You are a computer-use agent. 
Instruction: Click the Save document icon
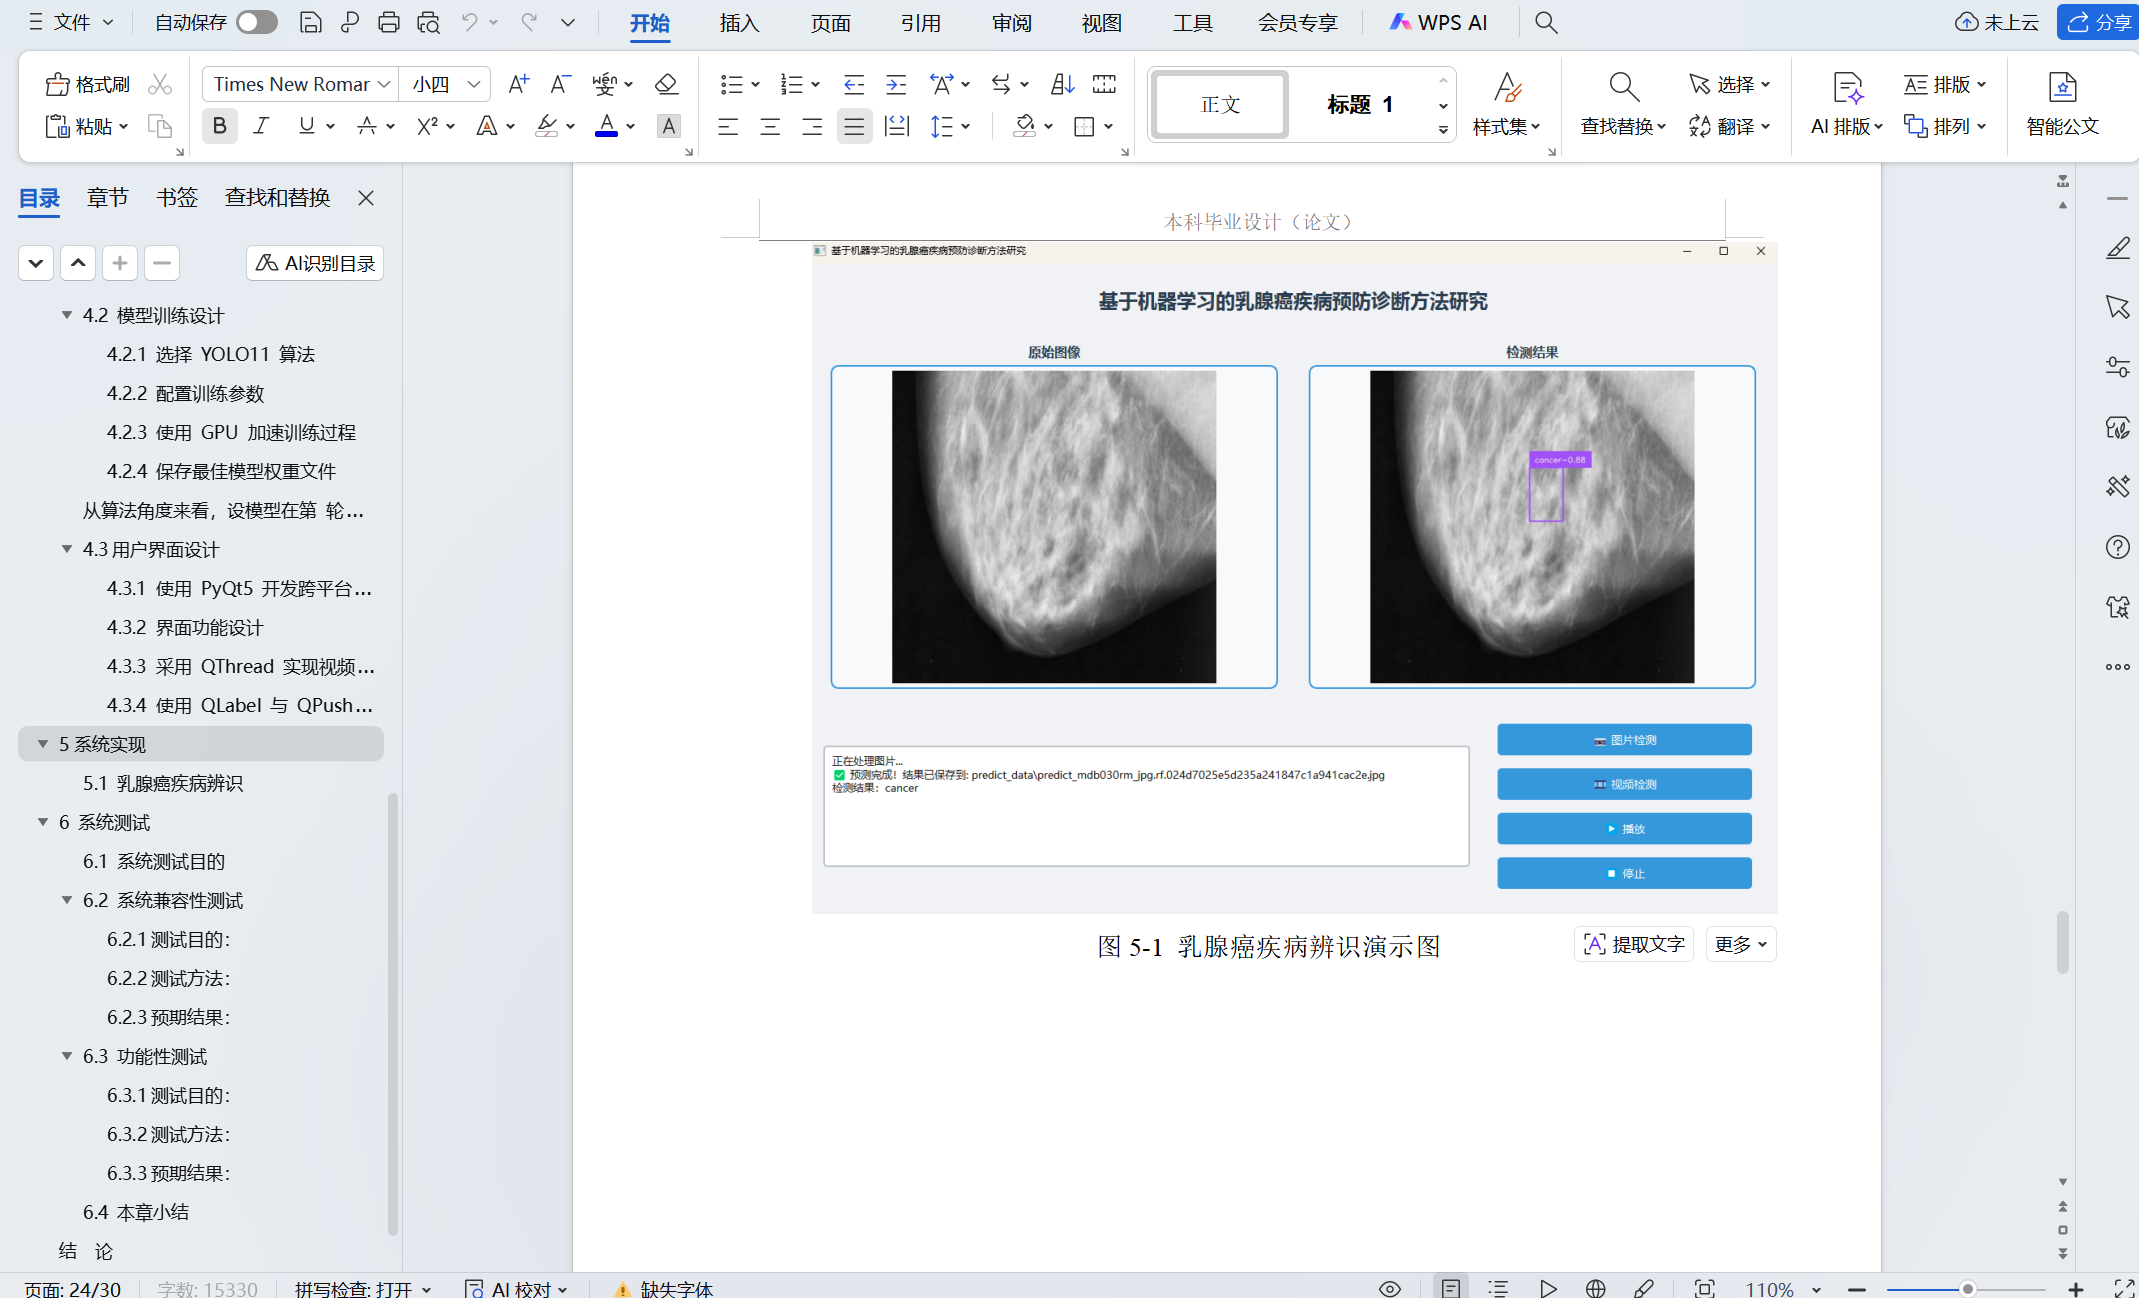[311, 22]
